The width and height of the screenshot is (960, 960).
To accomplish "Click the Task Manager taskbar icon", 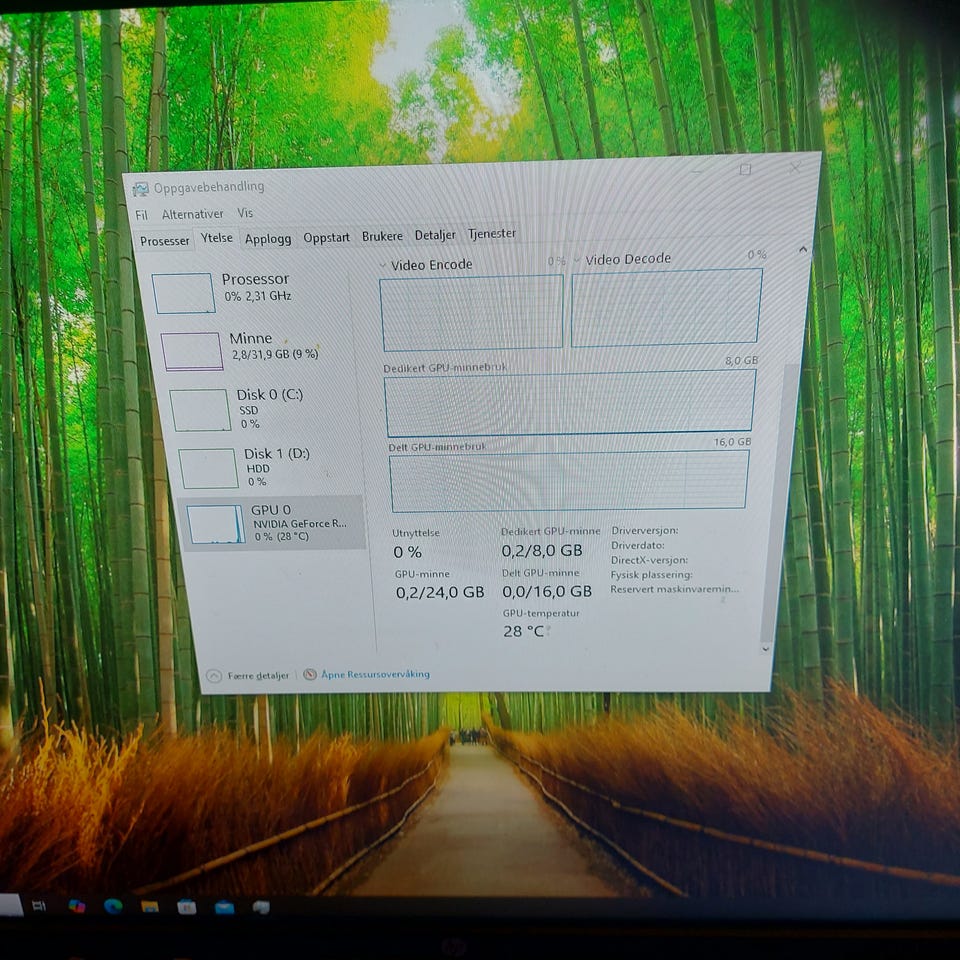I will 261,907.
